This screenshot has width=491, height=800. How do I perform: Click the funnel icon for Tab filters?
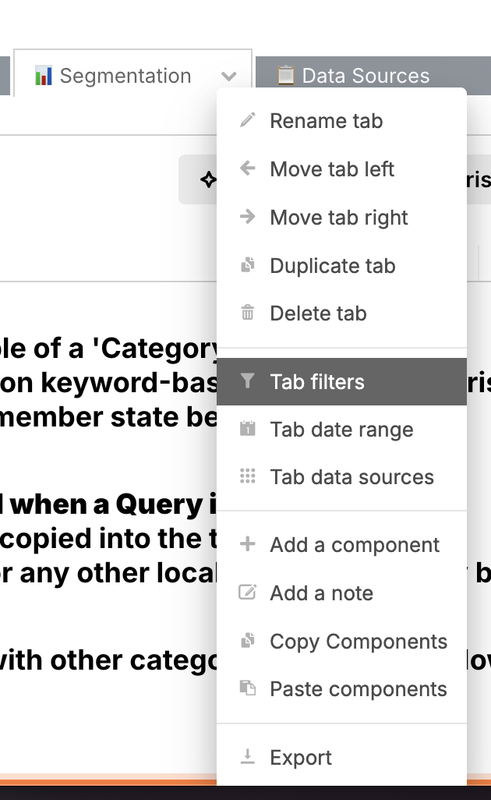point(248,381)
